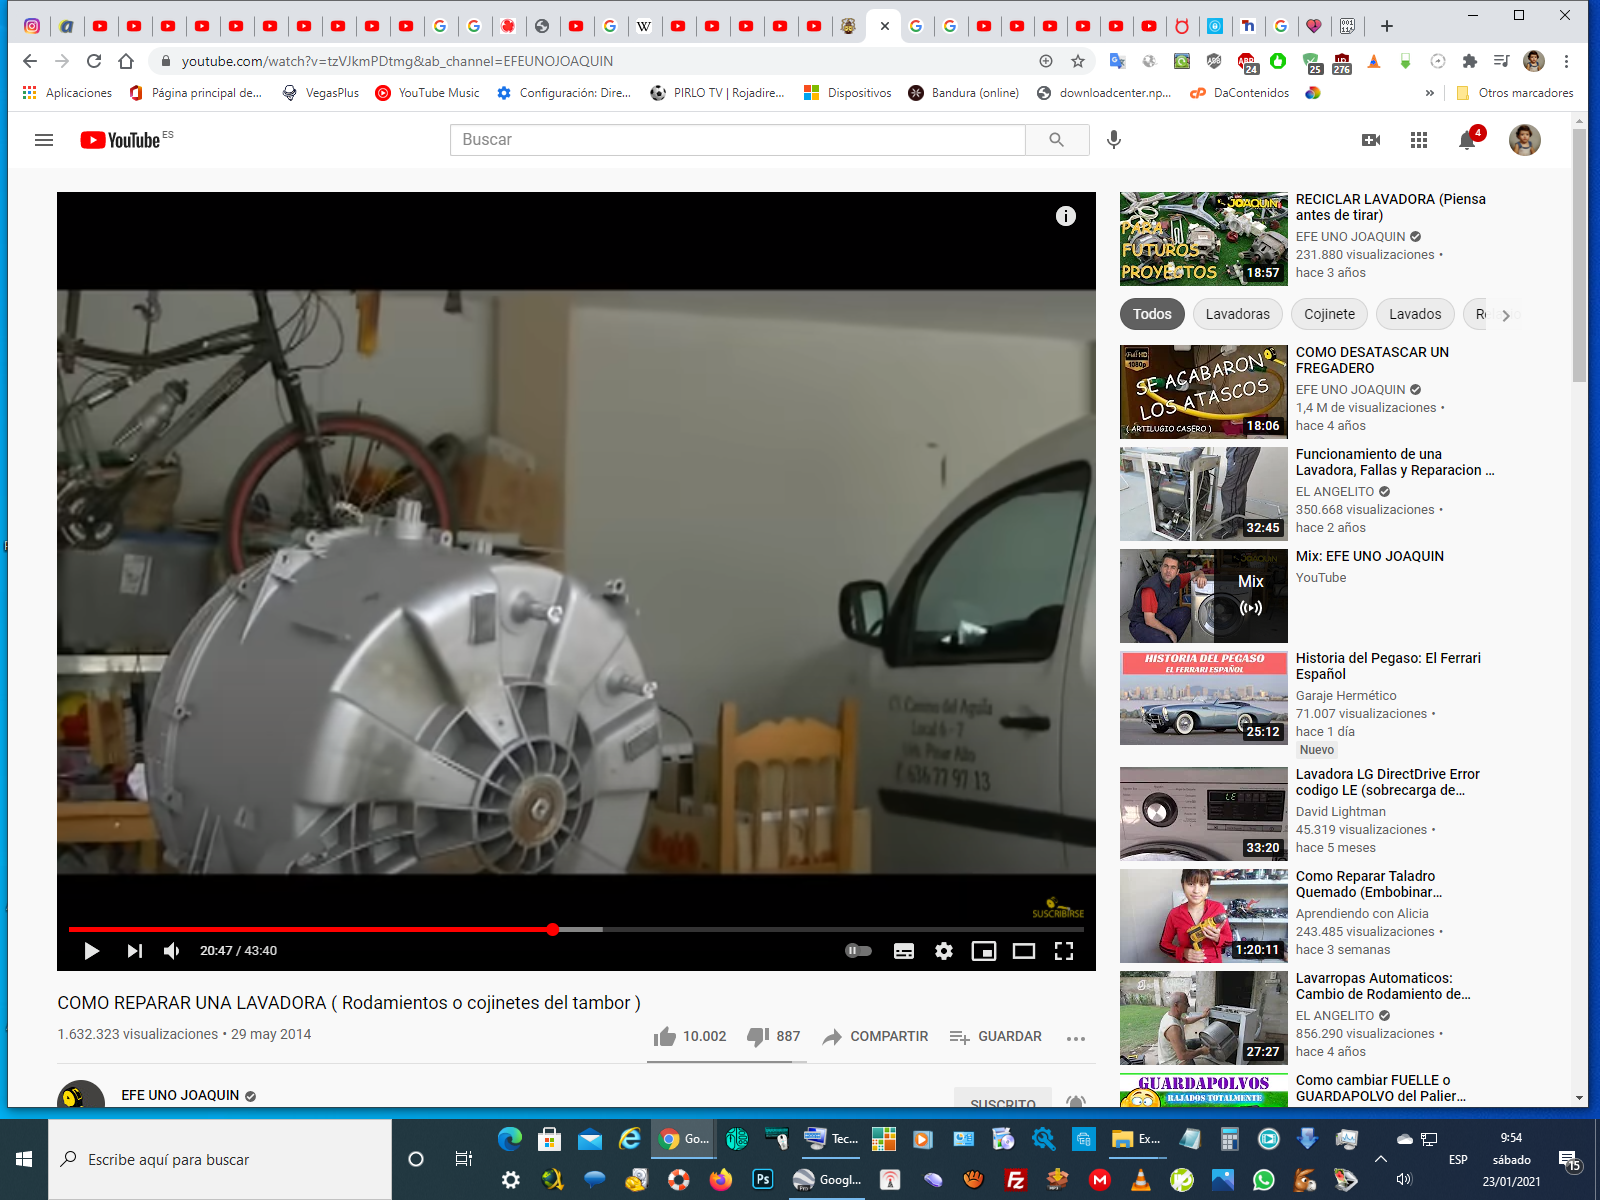Toggle subtitles in video player
The height and width of the screenshot is (1200, 1600).
pyautogui.click(x=904, y=951)
